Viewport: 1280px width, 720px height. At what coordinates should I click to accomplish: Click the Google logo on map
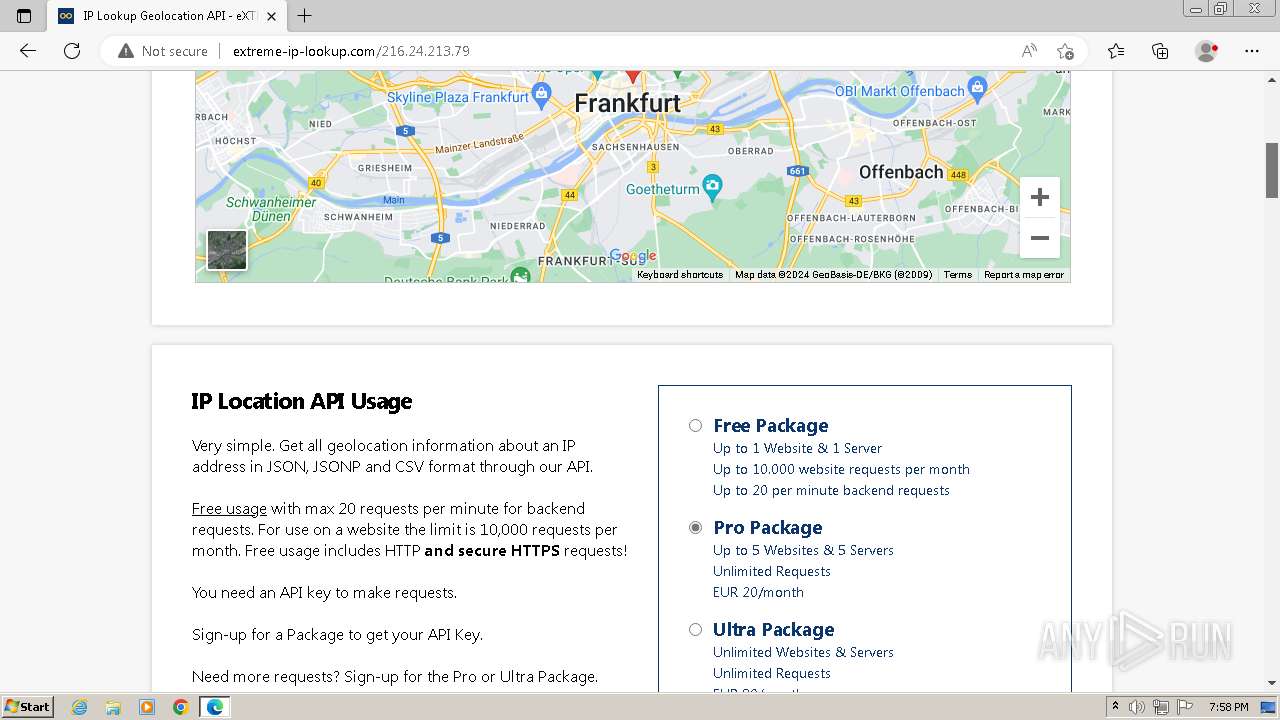[x=632, y=256]
